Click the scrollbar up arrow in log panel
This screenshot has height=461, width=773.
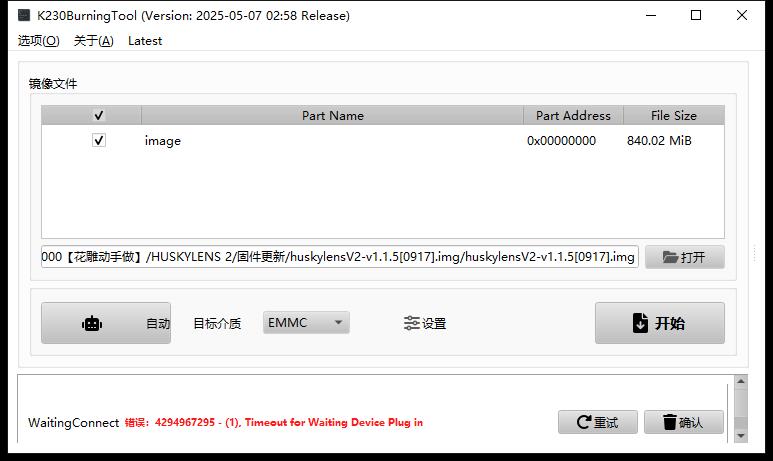click(x=740, y=381)
